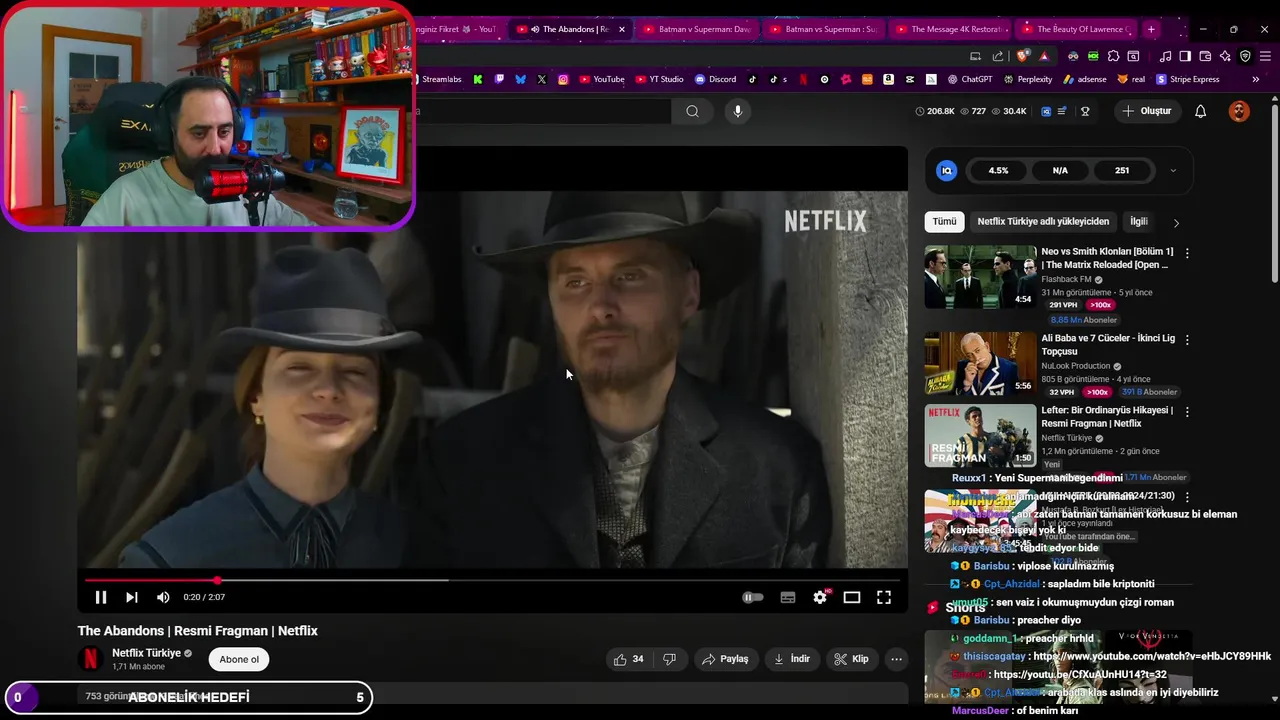
Task: Click the Netflix channel avatar
Action: coord(91,659)
